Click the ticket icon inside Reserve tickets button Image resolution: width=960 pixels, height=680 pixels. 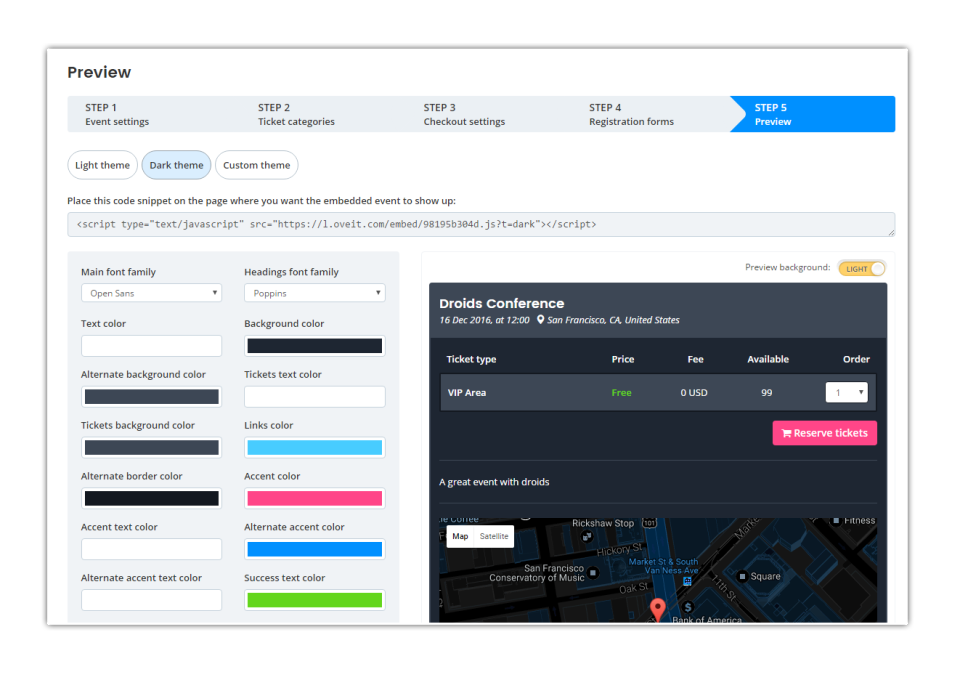click(787, 432)
